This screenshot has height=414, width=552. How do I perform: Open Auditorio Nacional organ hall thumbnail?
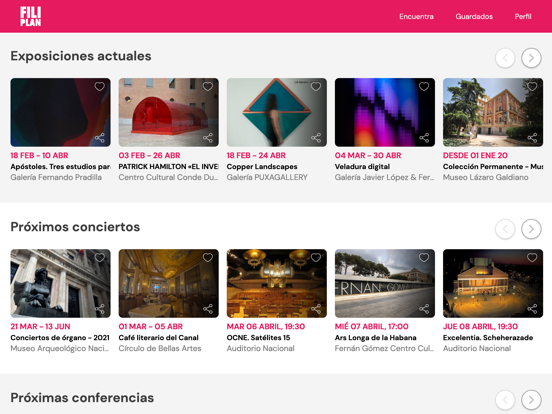tap(276, 283)
